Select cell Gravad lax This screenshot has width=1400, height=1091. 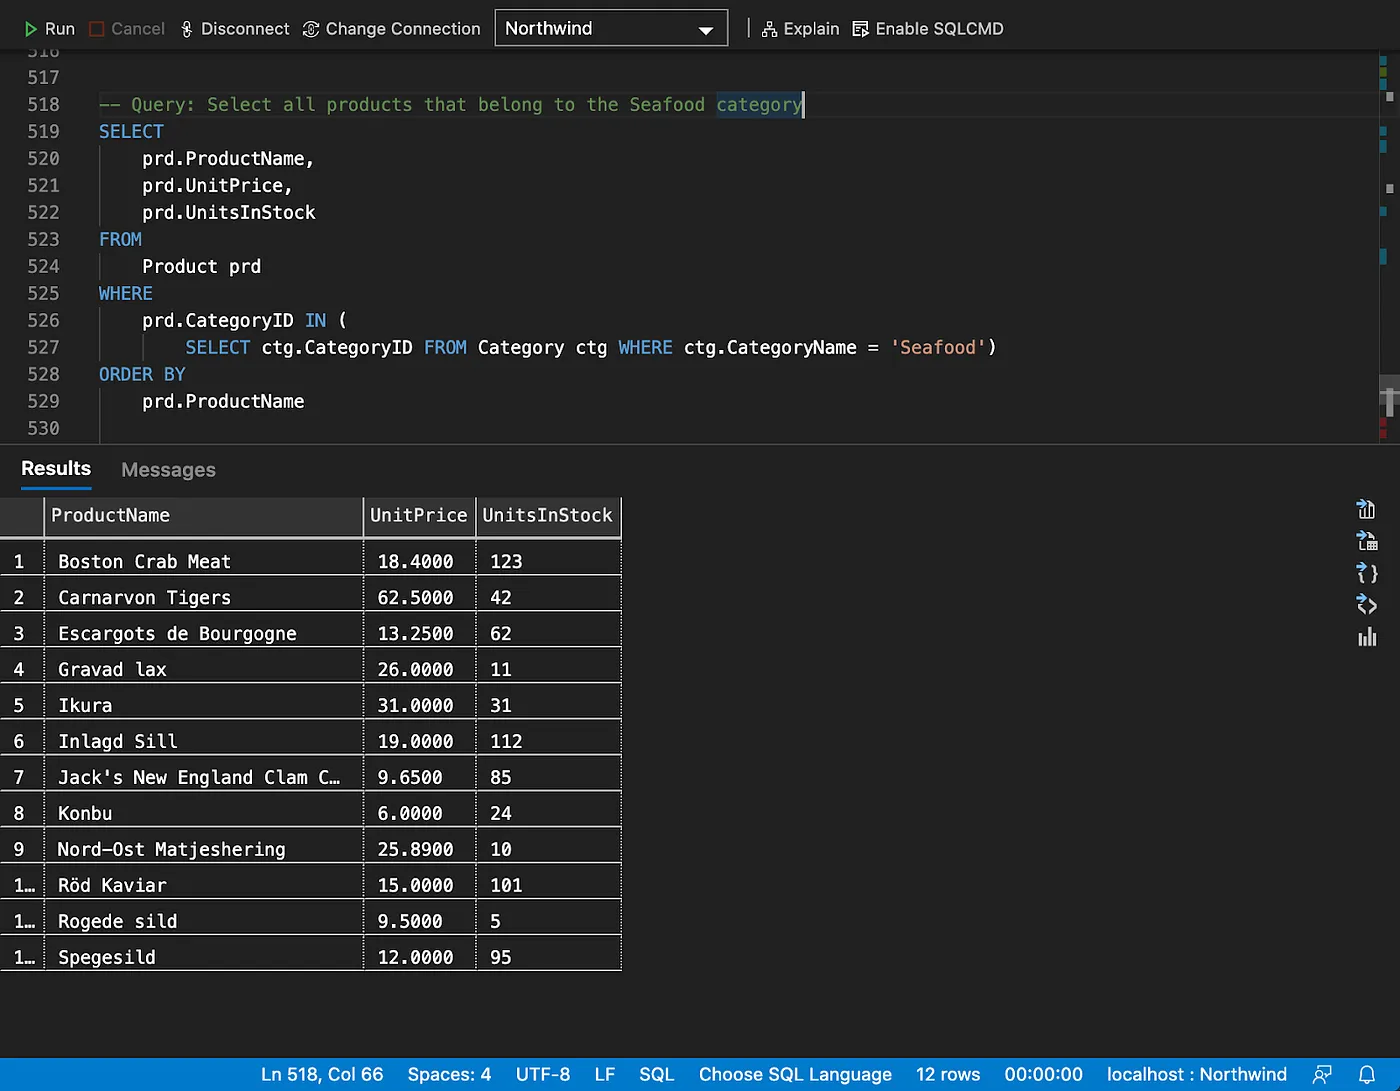pos(204,669)
